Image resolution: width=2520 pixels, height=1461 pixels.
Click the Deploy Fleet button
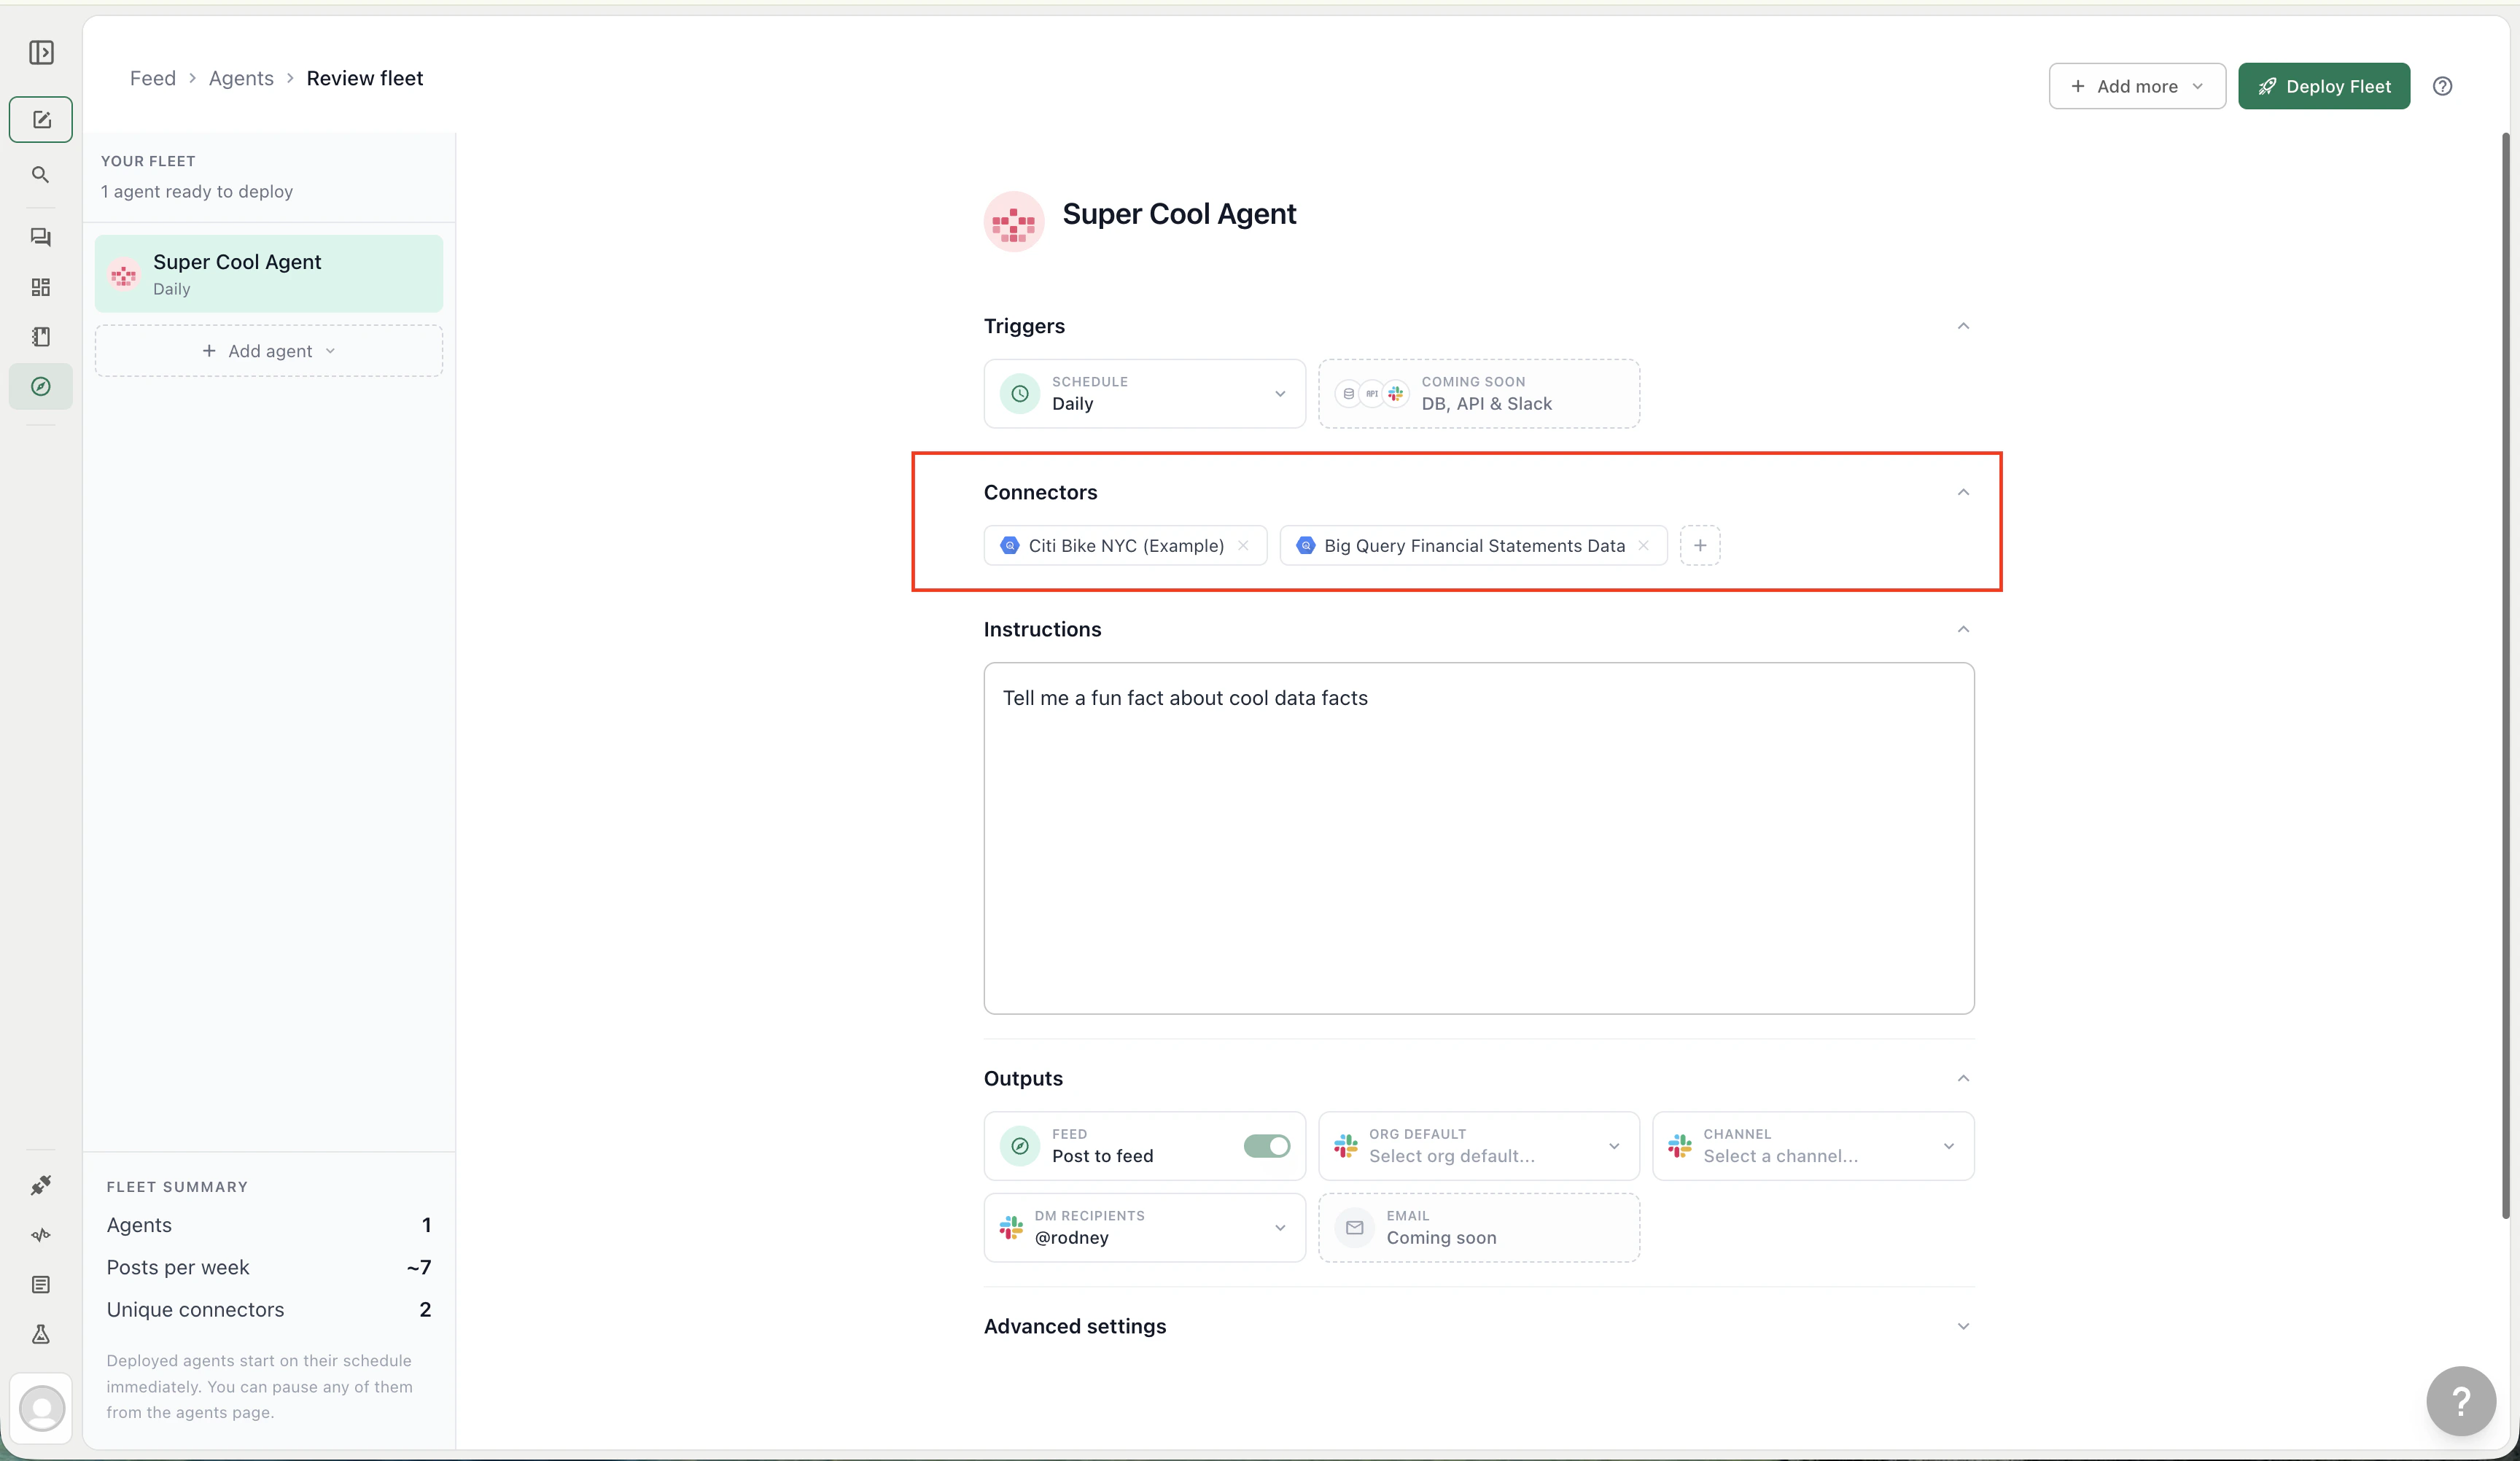click(x=2323, y=86)
